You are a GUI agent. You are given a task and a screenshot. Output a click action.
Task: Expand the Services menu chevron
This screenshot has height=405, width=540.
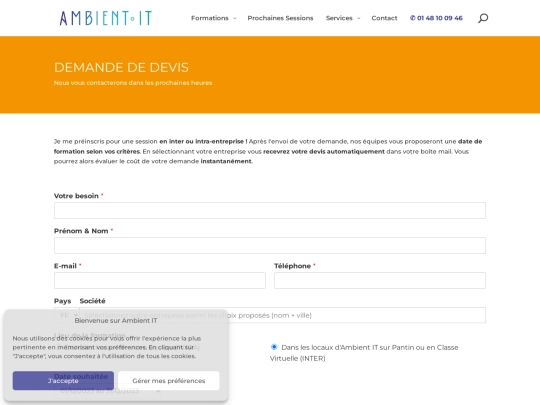(359, 18)
